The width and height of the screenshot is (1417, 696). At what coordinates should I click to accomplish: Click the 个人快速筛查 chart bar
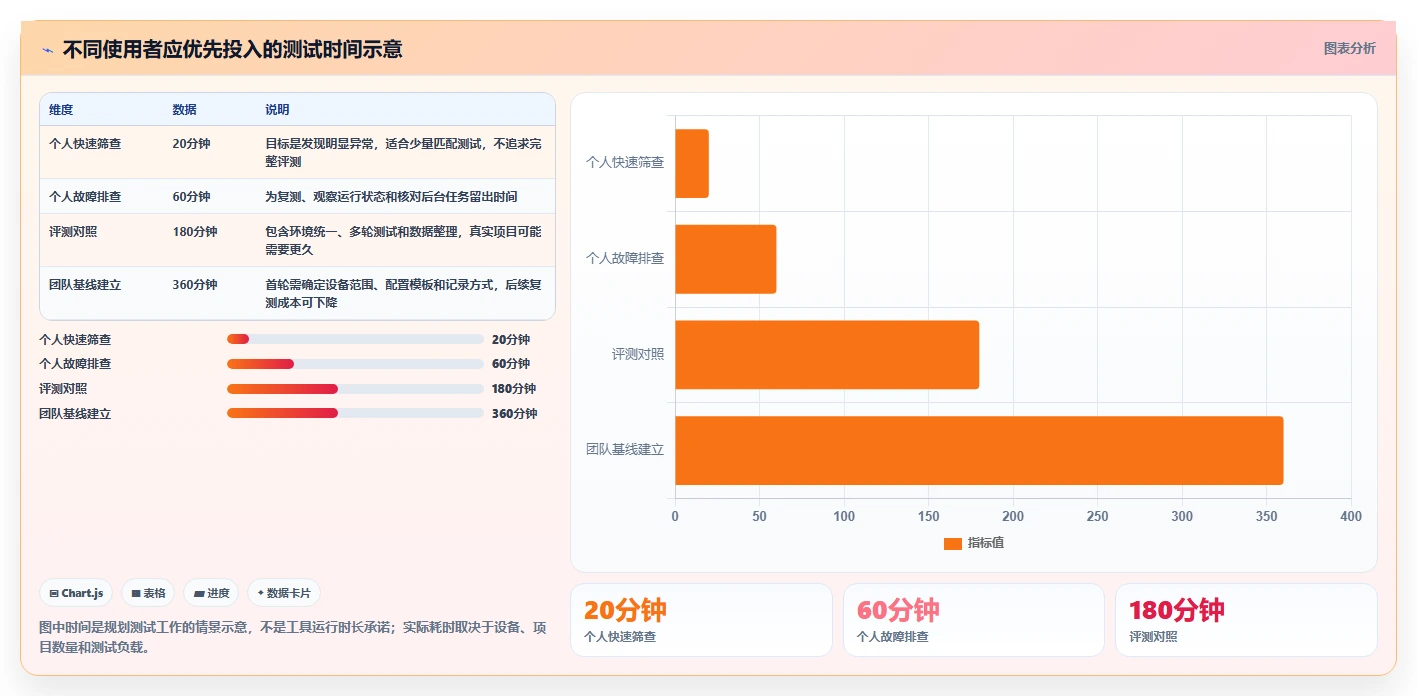(692, 163)
